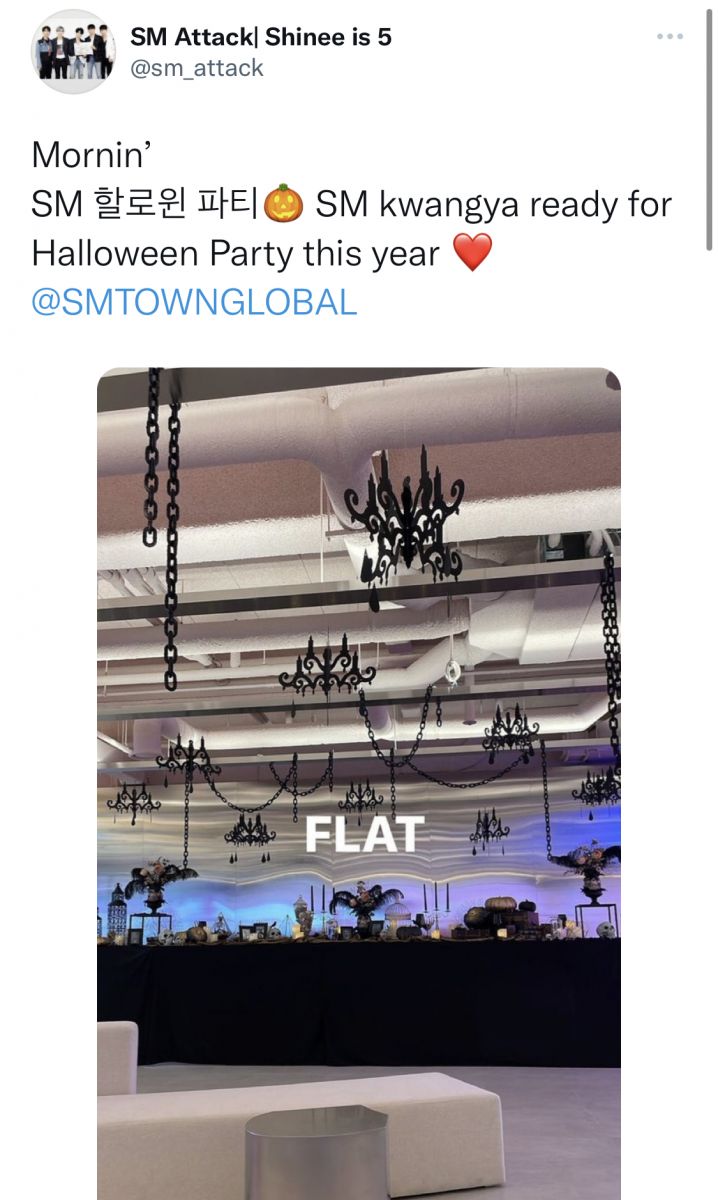The image size is (718, 1200).
Task: Click the text 'SM kwangya ready for'
Action: coord(494,205)
